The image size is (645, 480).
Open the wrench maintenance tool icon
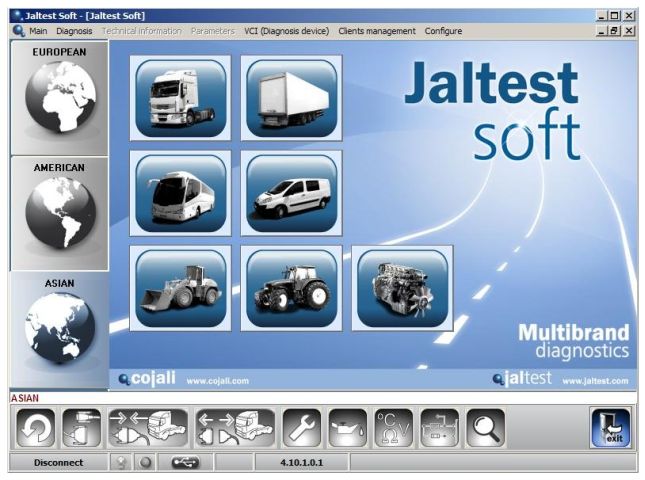click(302, 428)
